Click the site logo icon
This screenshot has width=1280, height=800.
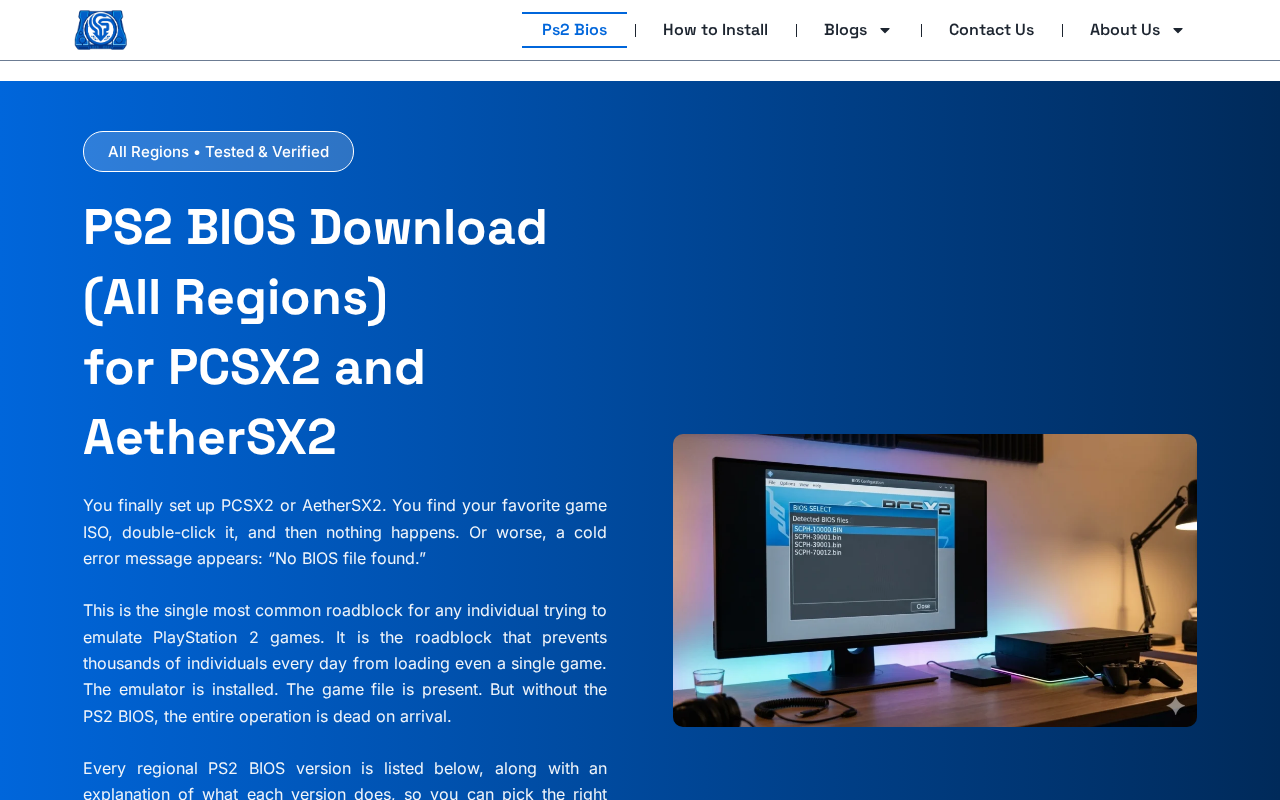[101, 30]
